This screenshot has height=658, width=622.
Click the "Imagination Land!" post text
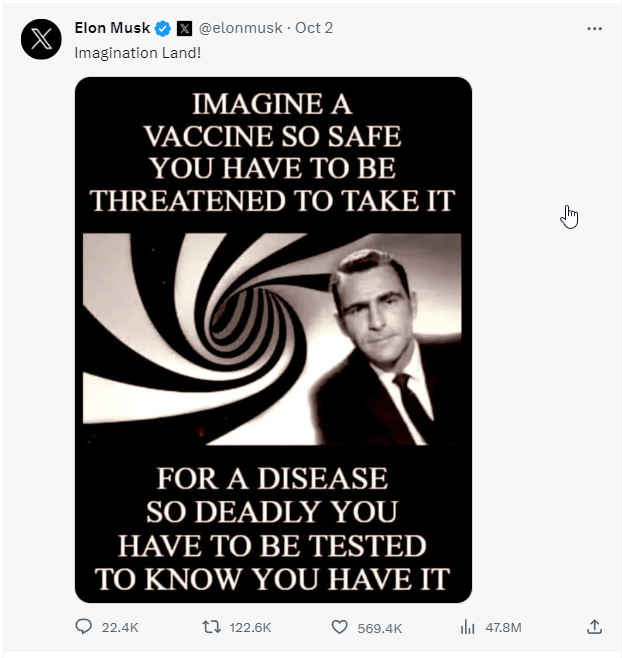point(138,52)
